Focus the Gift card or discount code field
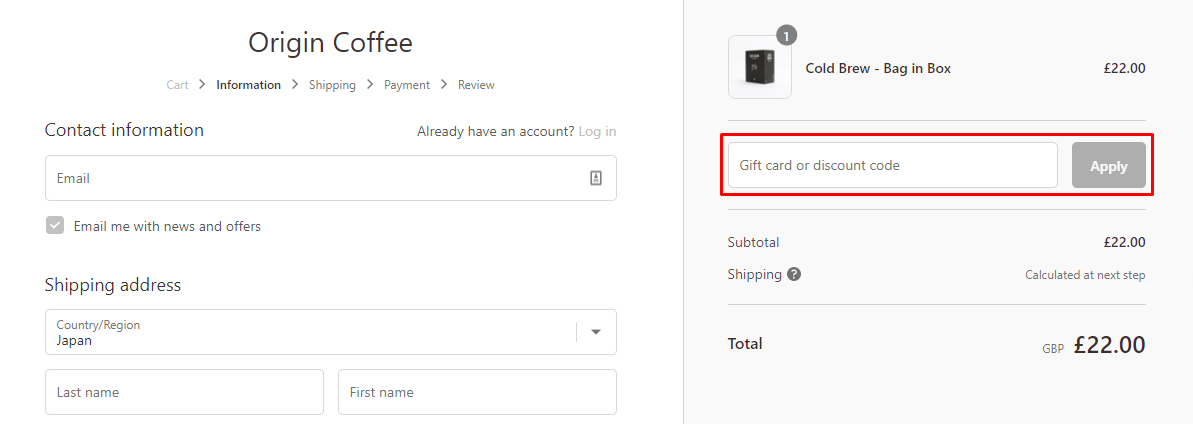 892,165
